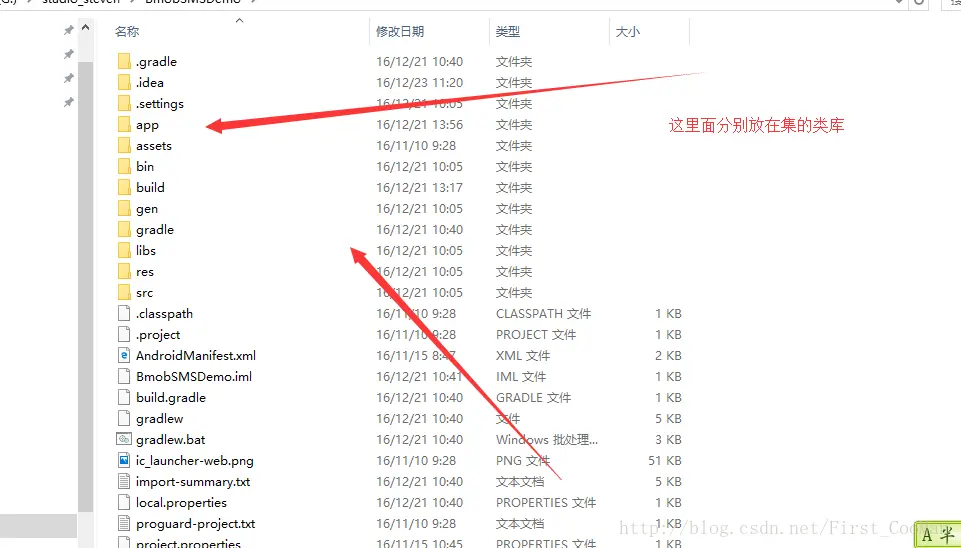Click the src folder row
961x548 pixels.
145,293
